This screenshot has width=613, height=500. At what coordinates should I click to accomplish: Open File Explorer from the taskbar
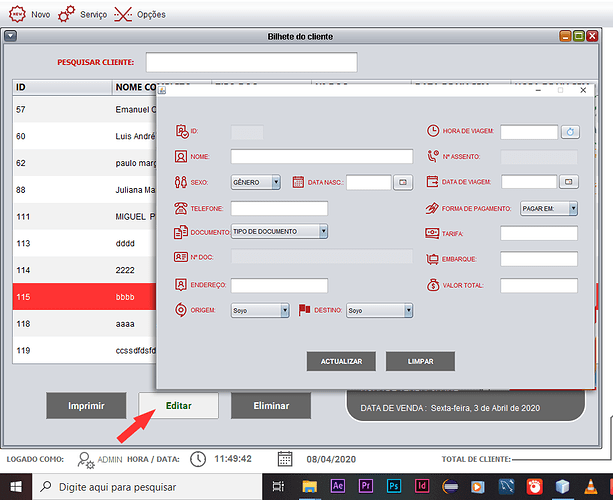click(x=310, y=487)
